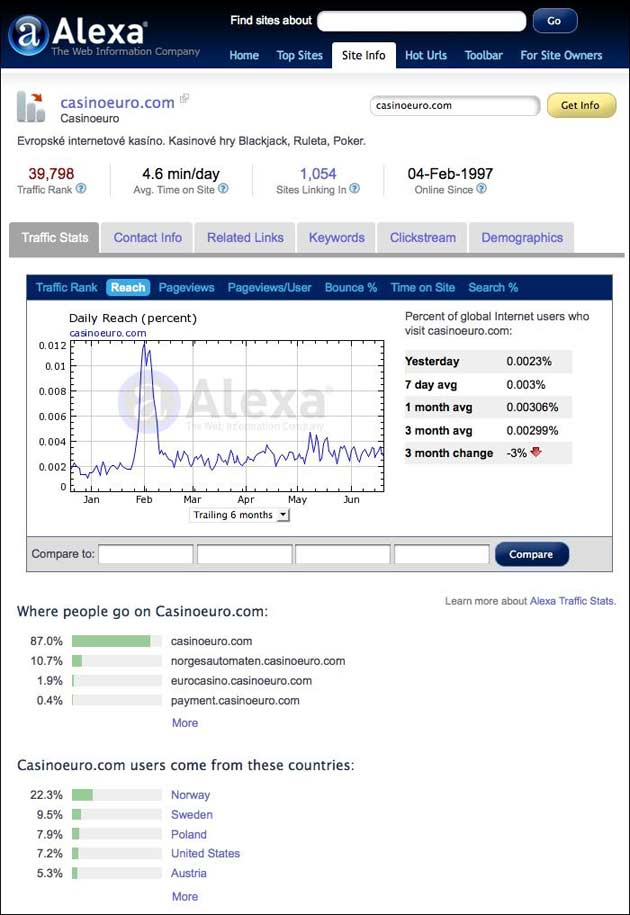
Task: Focus the second Compare to field
Action: point(244,554)
